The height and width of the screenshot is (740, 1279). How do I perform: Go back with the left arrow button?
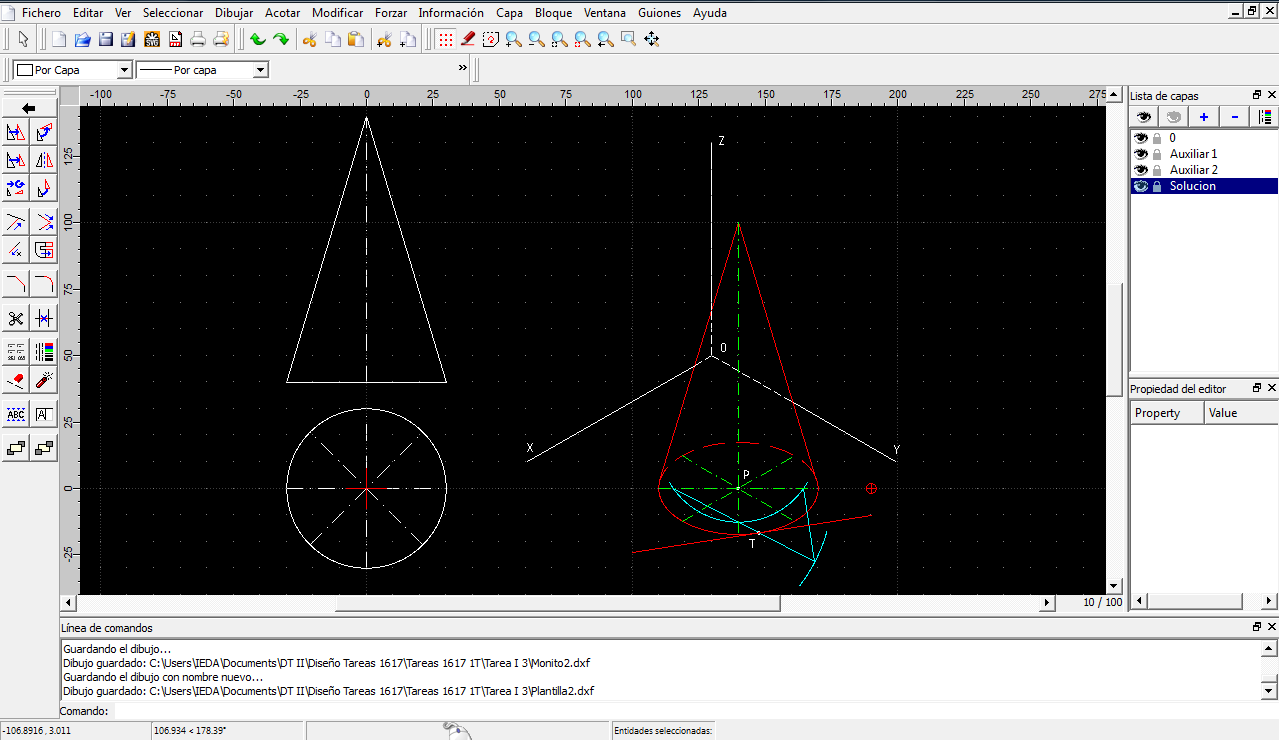[29, 107]
